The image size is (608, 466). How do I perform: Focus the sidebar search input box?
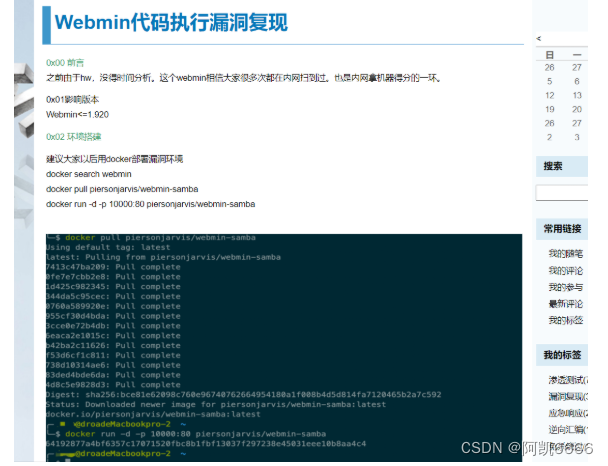click(562, 193)
